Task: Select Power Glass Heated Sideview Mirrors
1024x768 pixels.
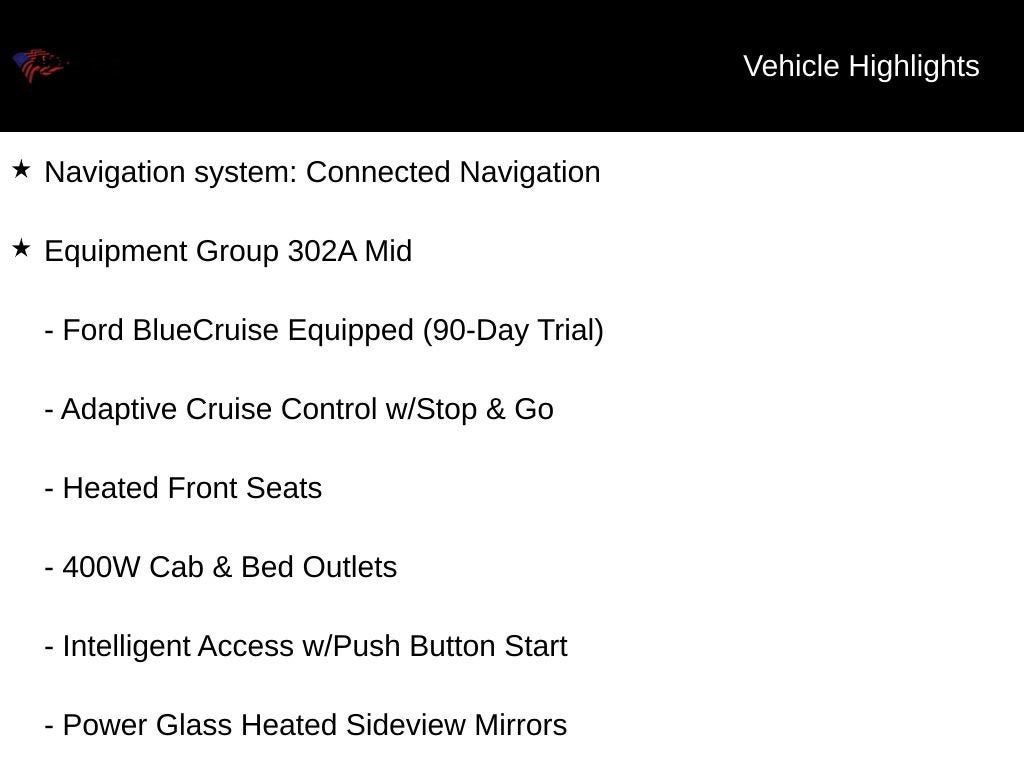Action: coord(306,725)
